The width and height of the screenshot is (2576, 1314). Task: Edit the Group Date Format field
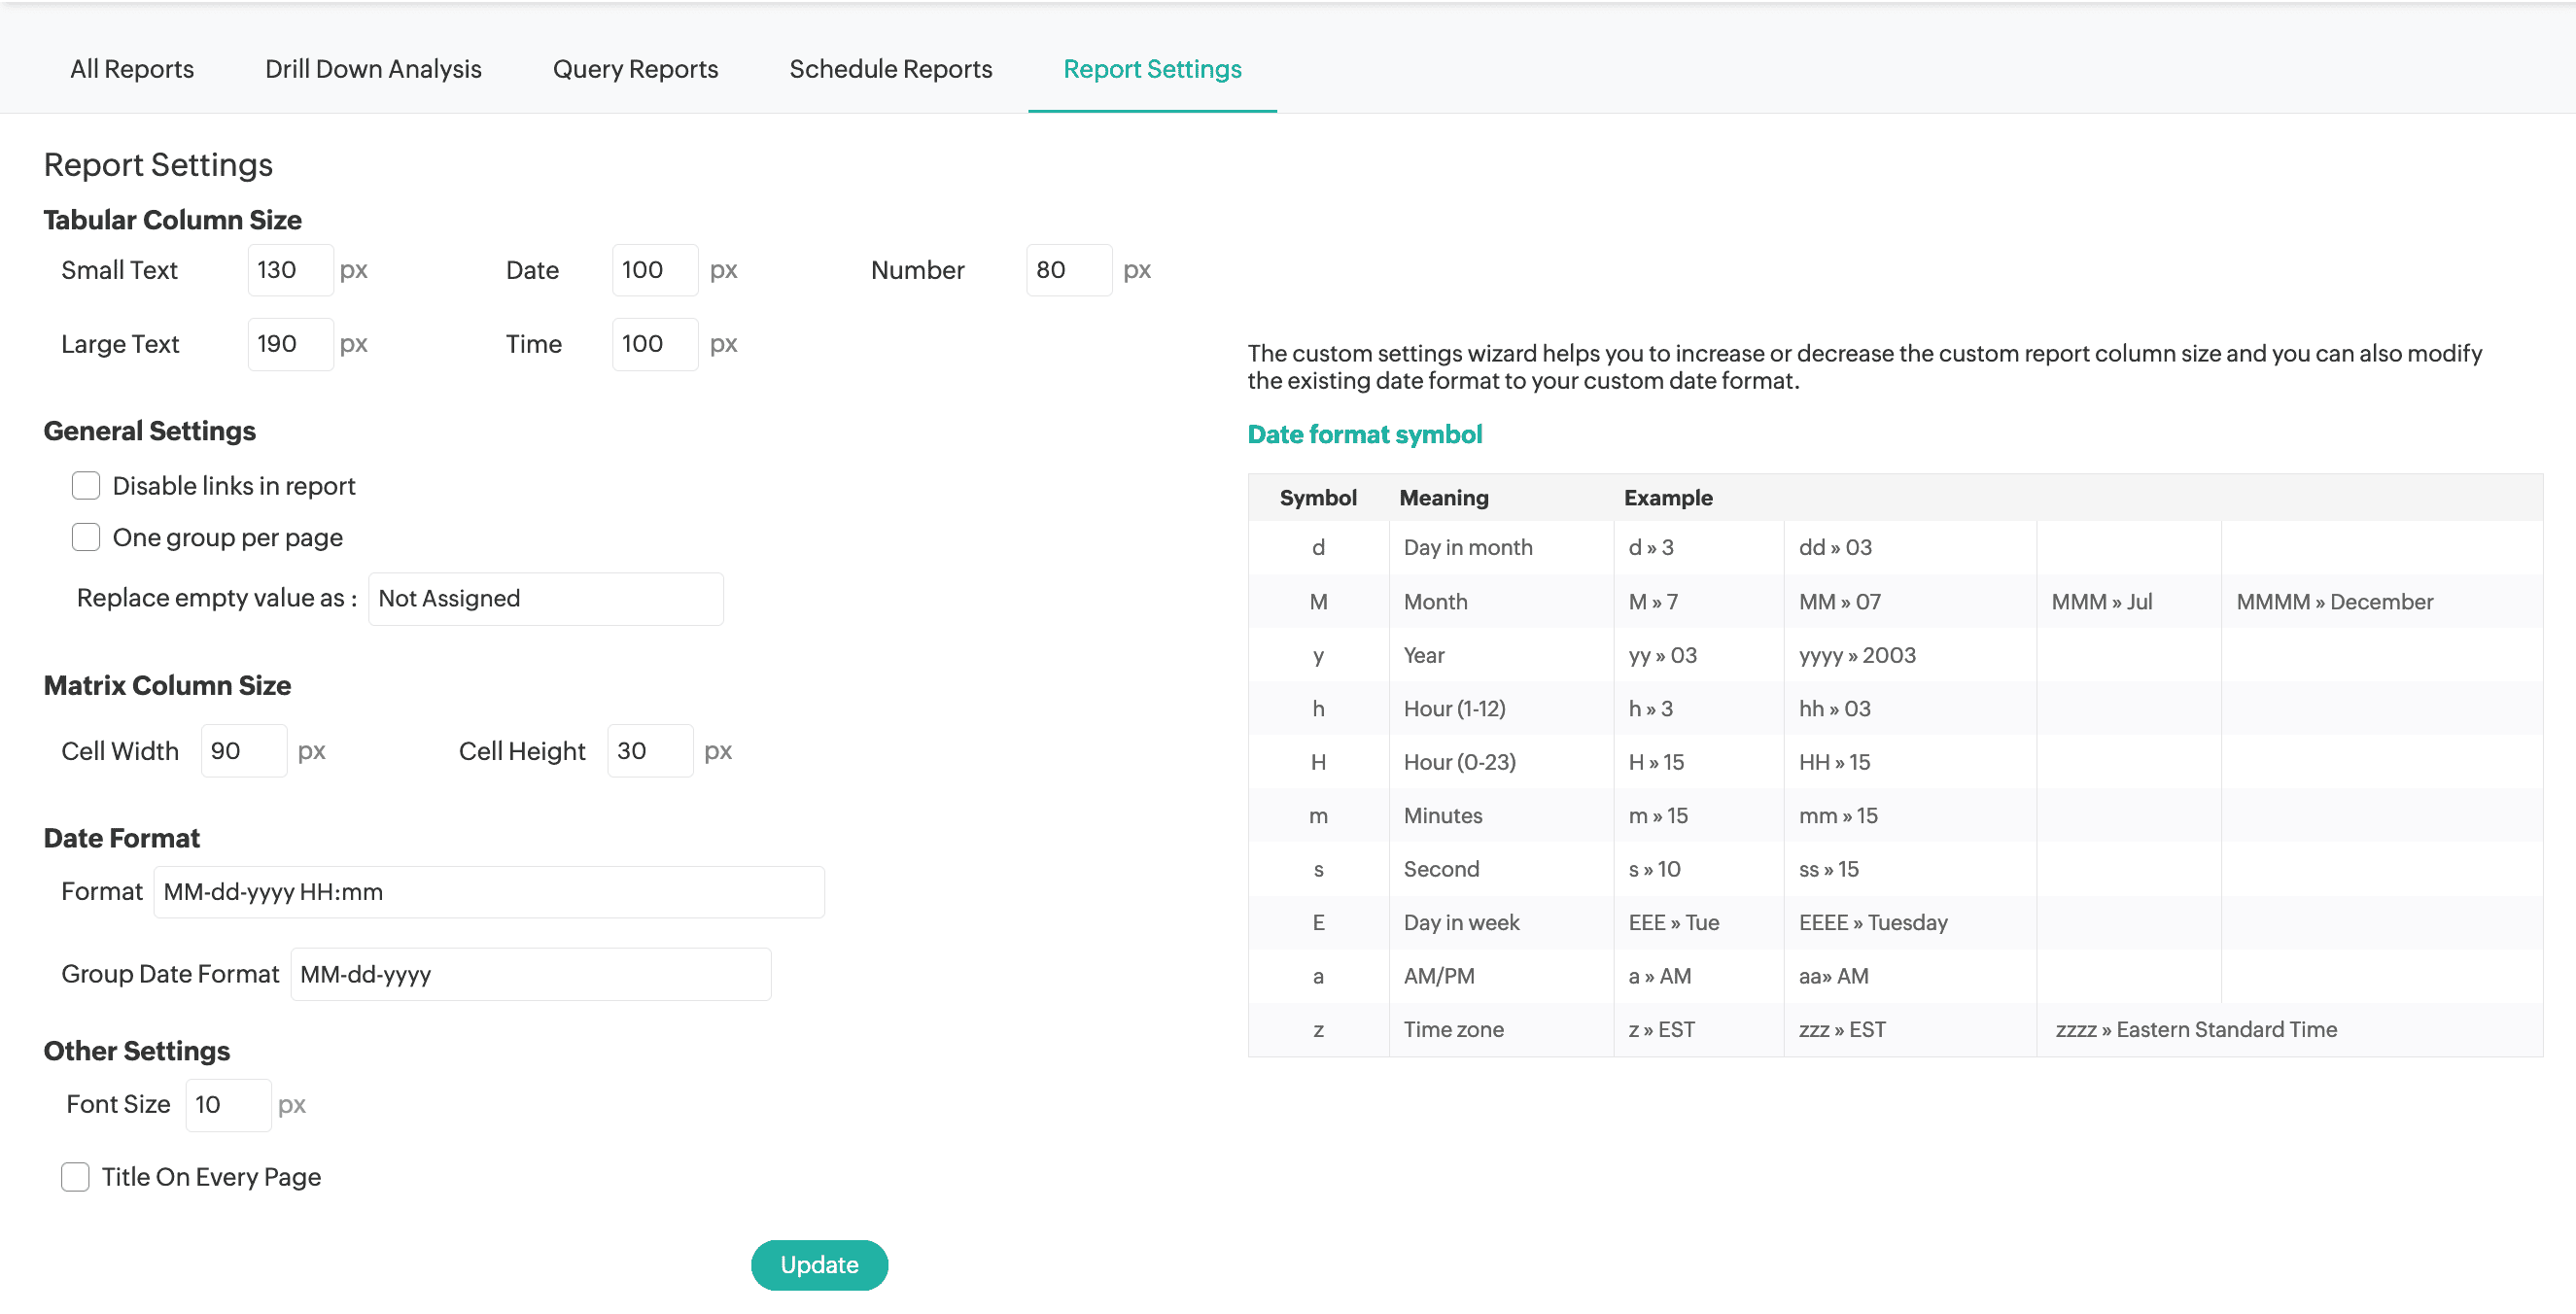[x=530, y=975]
